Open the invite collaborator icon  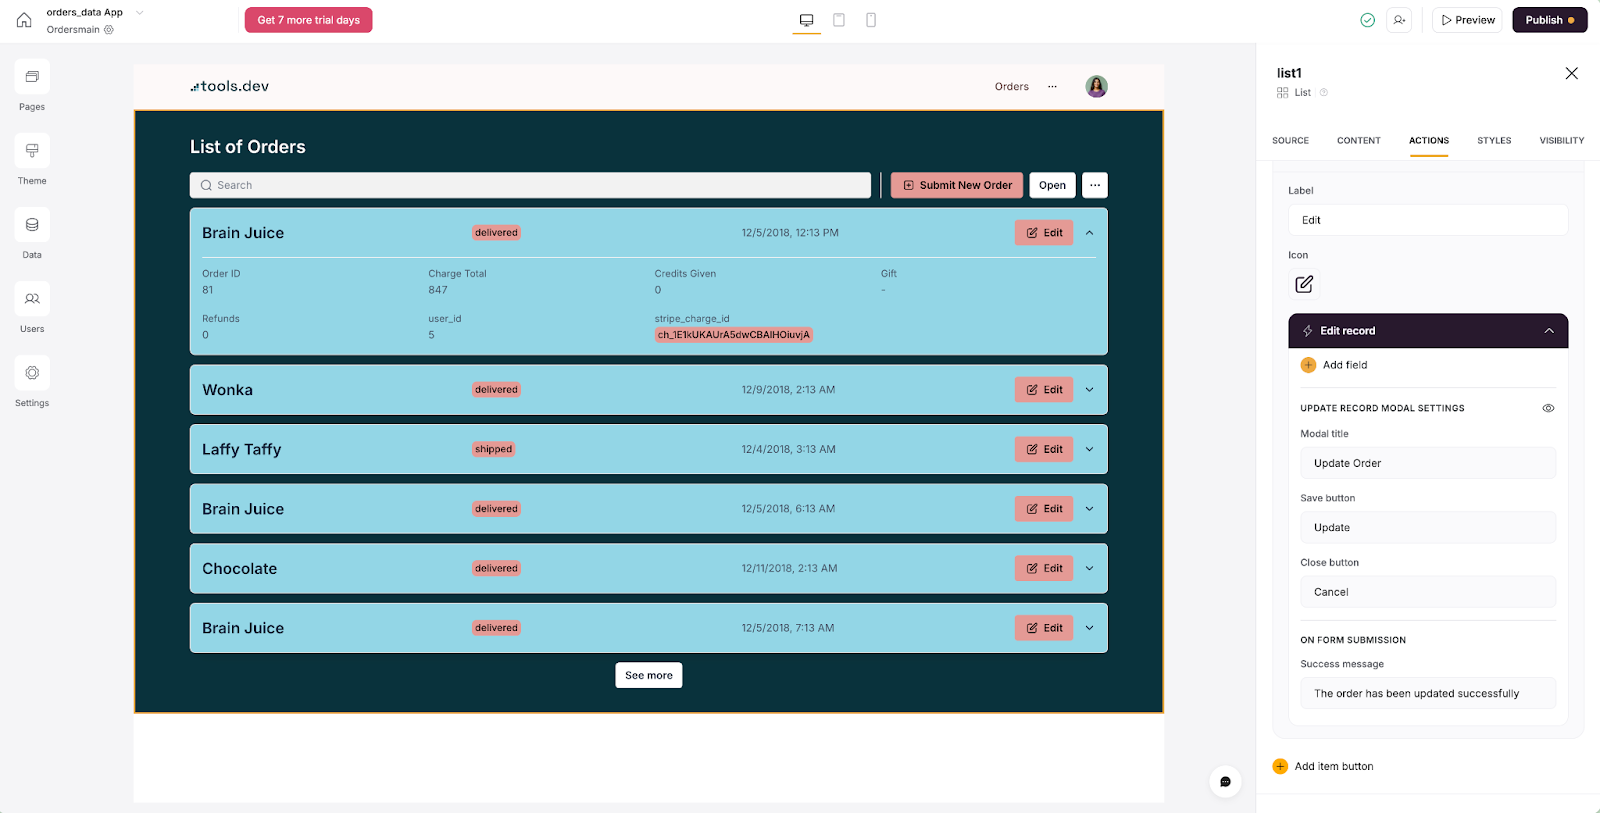pyautogui.click(x=1399, y=20)
